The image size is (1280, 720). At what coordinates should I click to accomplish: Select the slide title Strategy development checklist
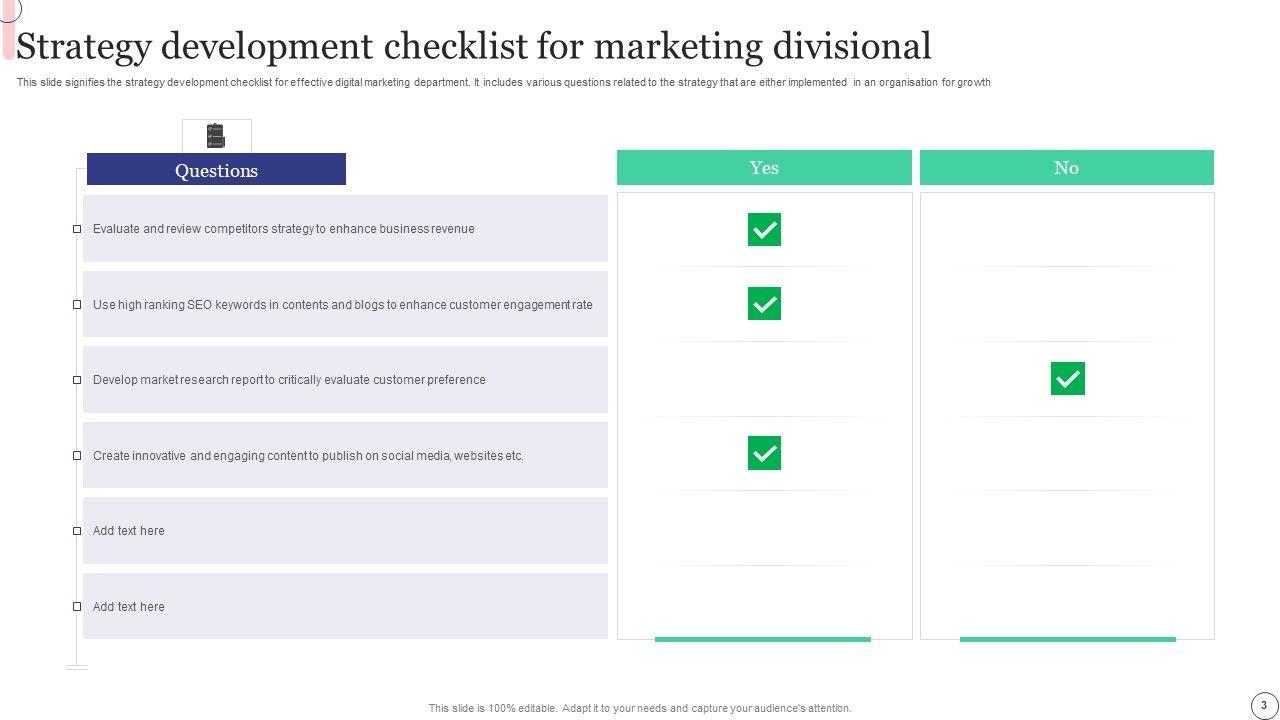click(x=474, y=47)
